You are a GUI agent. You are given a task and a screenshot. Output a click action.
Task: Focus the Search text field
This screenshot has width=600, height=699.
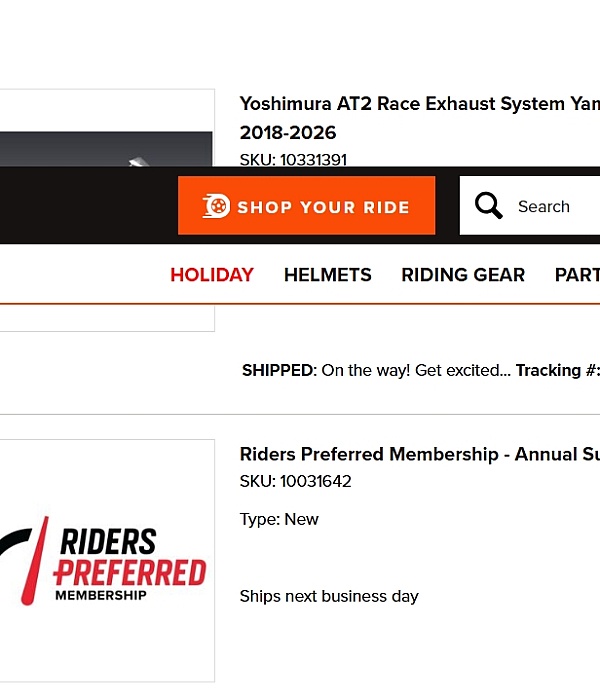click(x=555, y=207)
